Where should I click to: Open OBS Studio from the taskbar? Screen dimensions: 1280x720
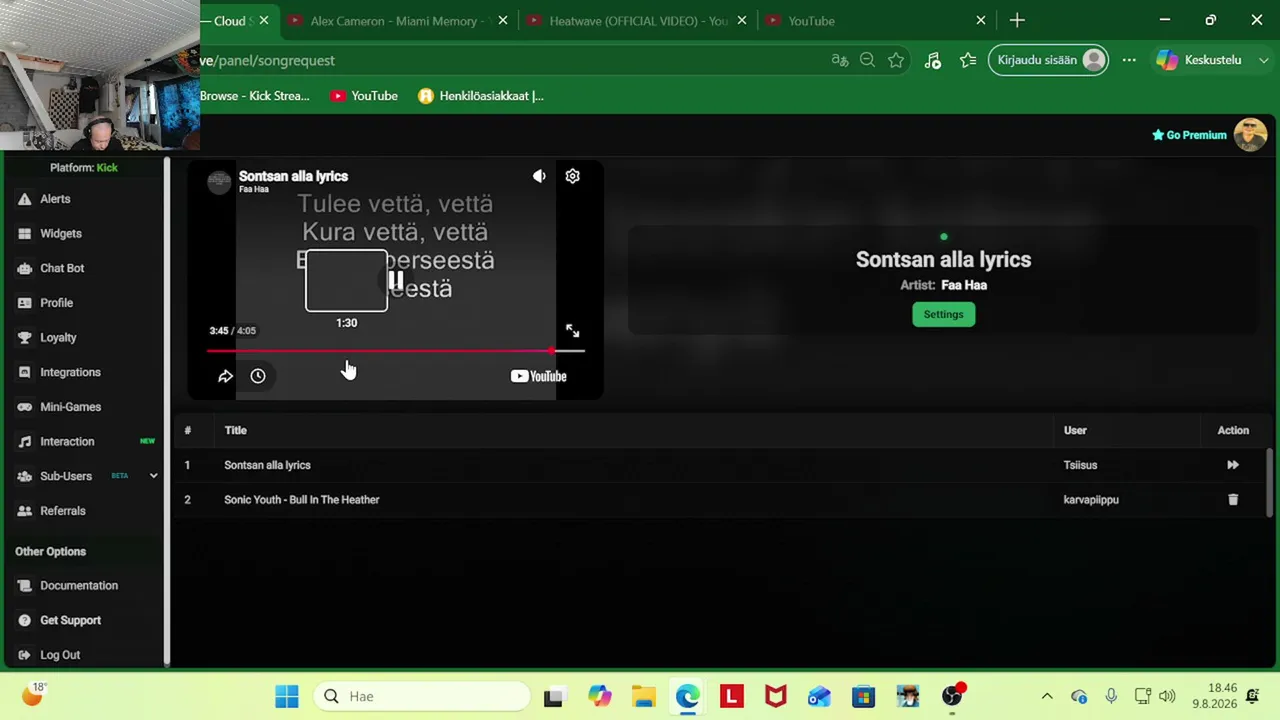tap(951, 696)
